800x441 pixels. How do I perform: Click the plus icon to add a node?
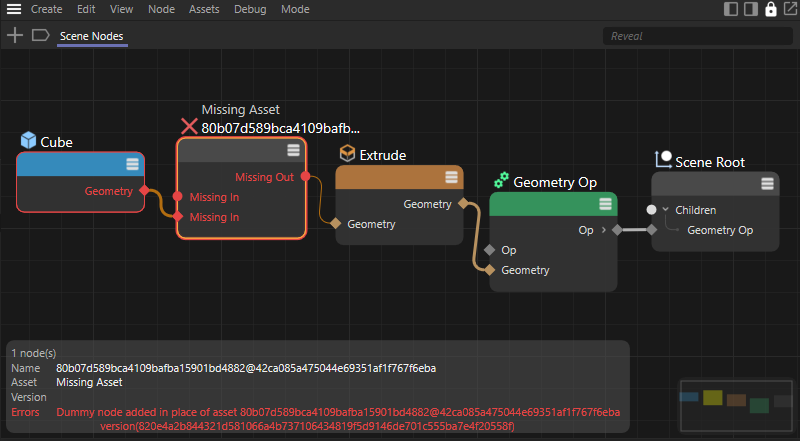pos(15,35)
